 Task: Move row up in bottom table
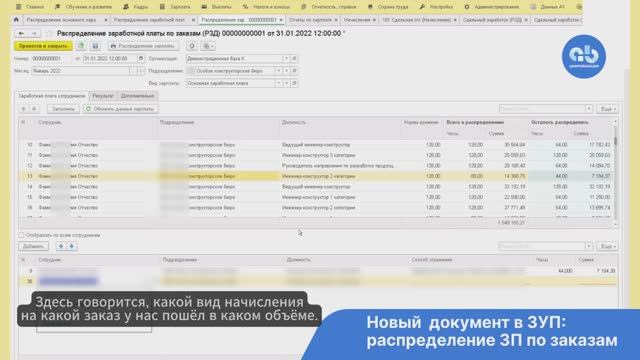(x=61, y=247)
